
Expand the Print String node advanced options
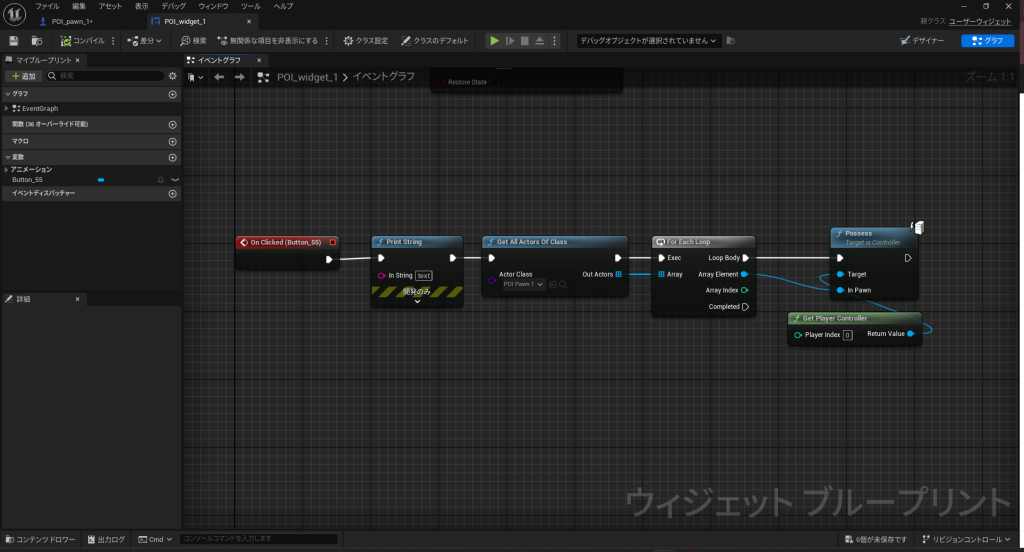pyautogui.click(x=417, y=301)
